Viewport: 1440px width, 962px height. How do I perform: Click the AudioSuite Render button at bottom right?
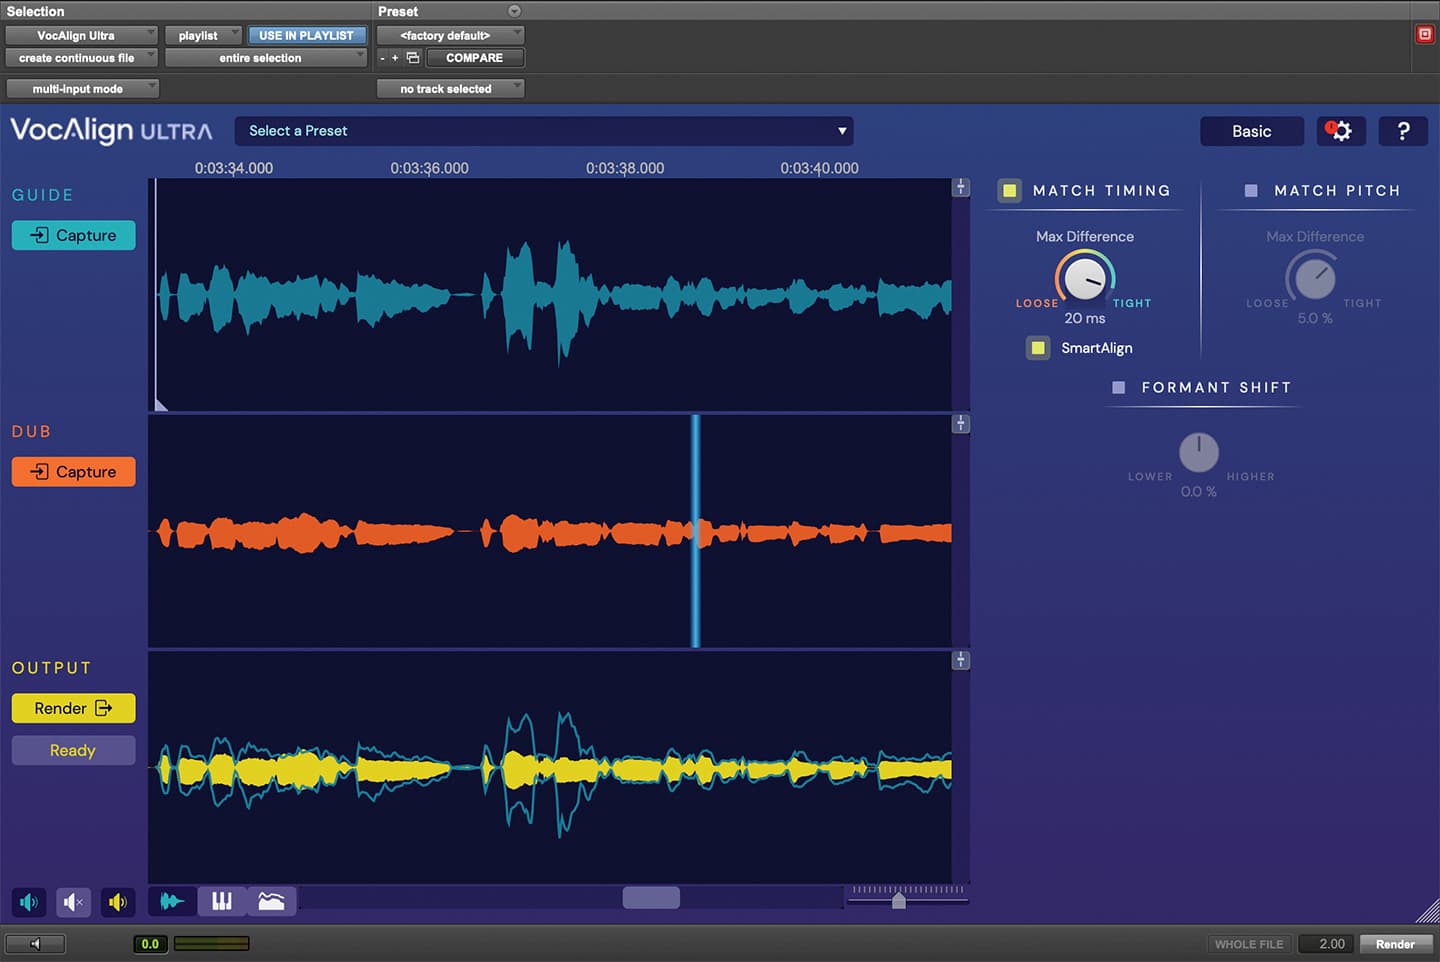coord(1395,944)
